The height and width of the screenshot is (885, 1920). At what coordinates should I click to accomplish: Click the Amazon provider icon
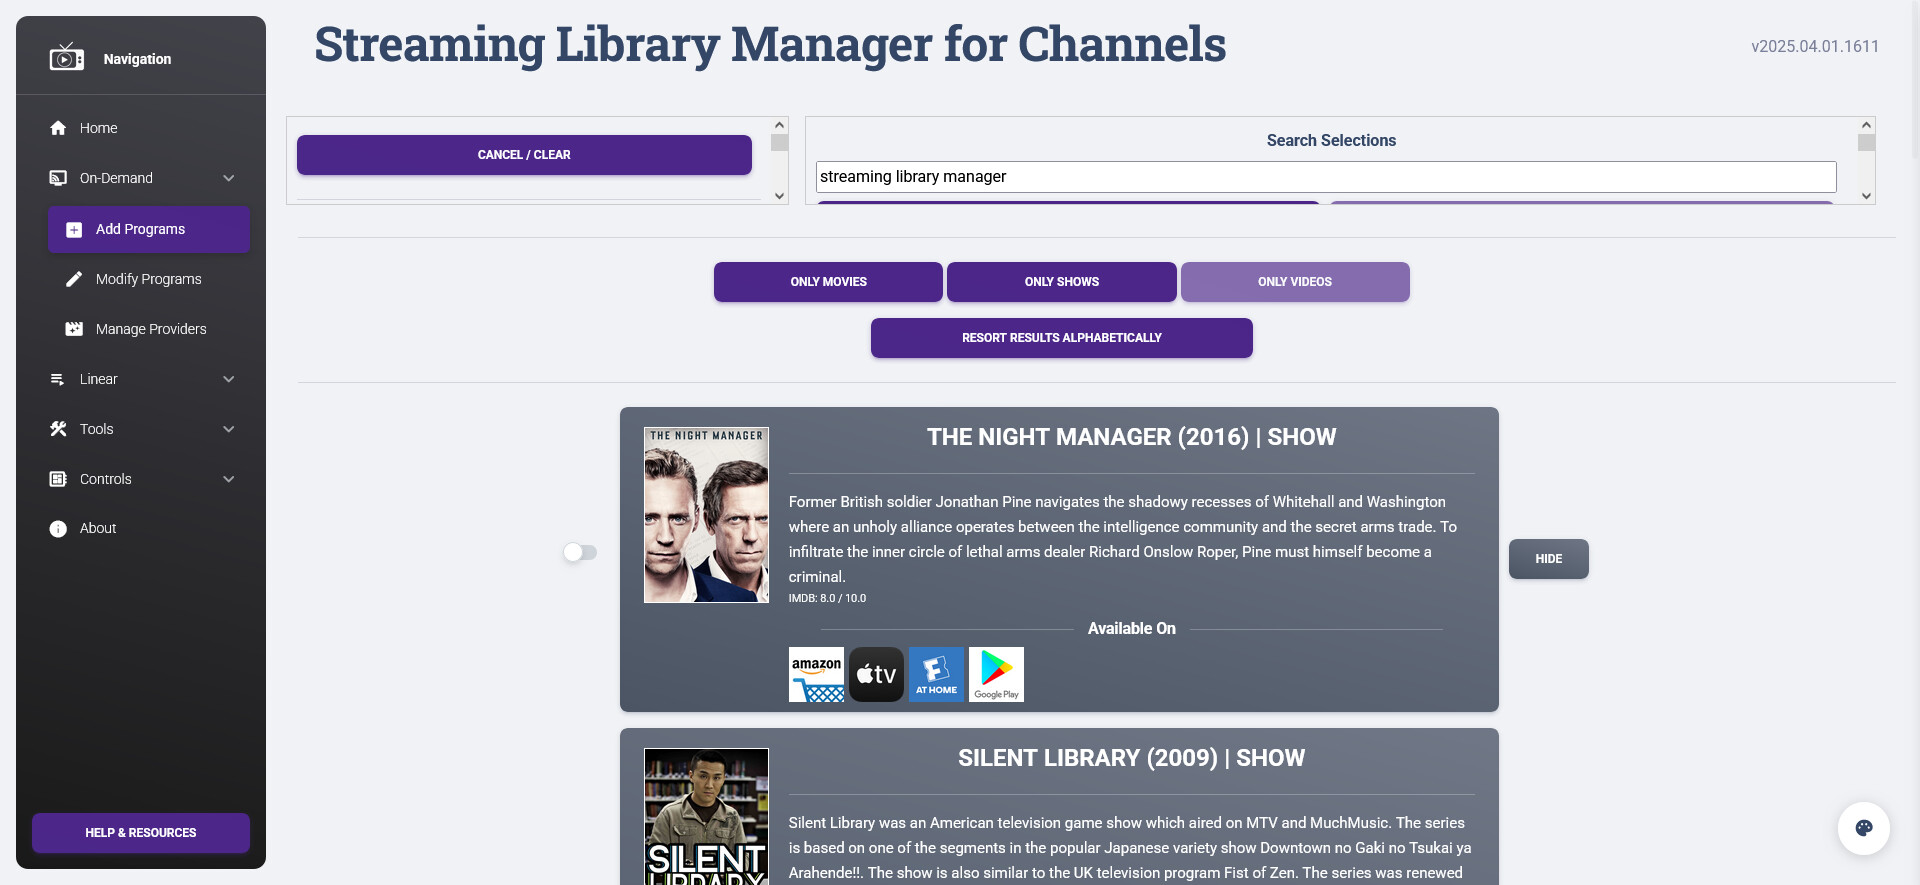click(x=816, y=674)
